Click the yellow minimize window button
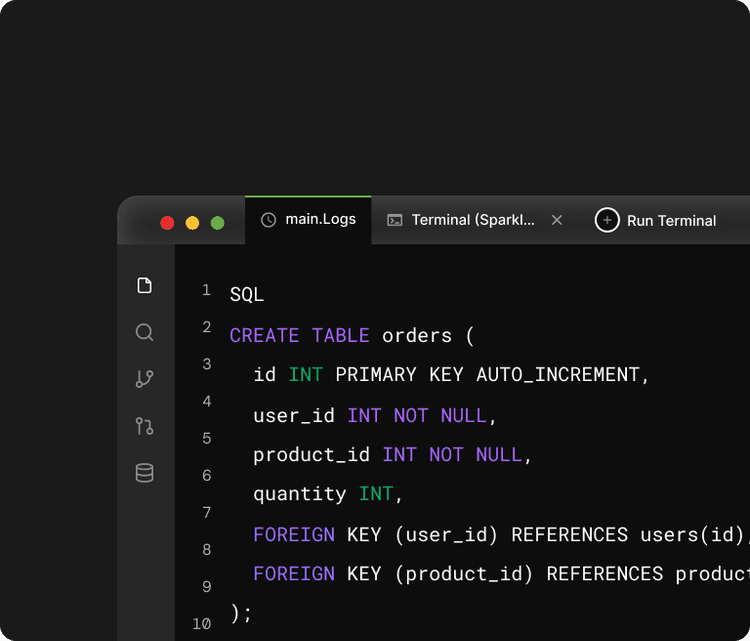750x641 pixels. click(192, 223)
